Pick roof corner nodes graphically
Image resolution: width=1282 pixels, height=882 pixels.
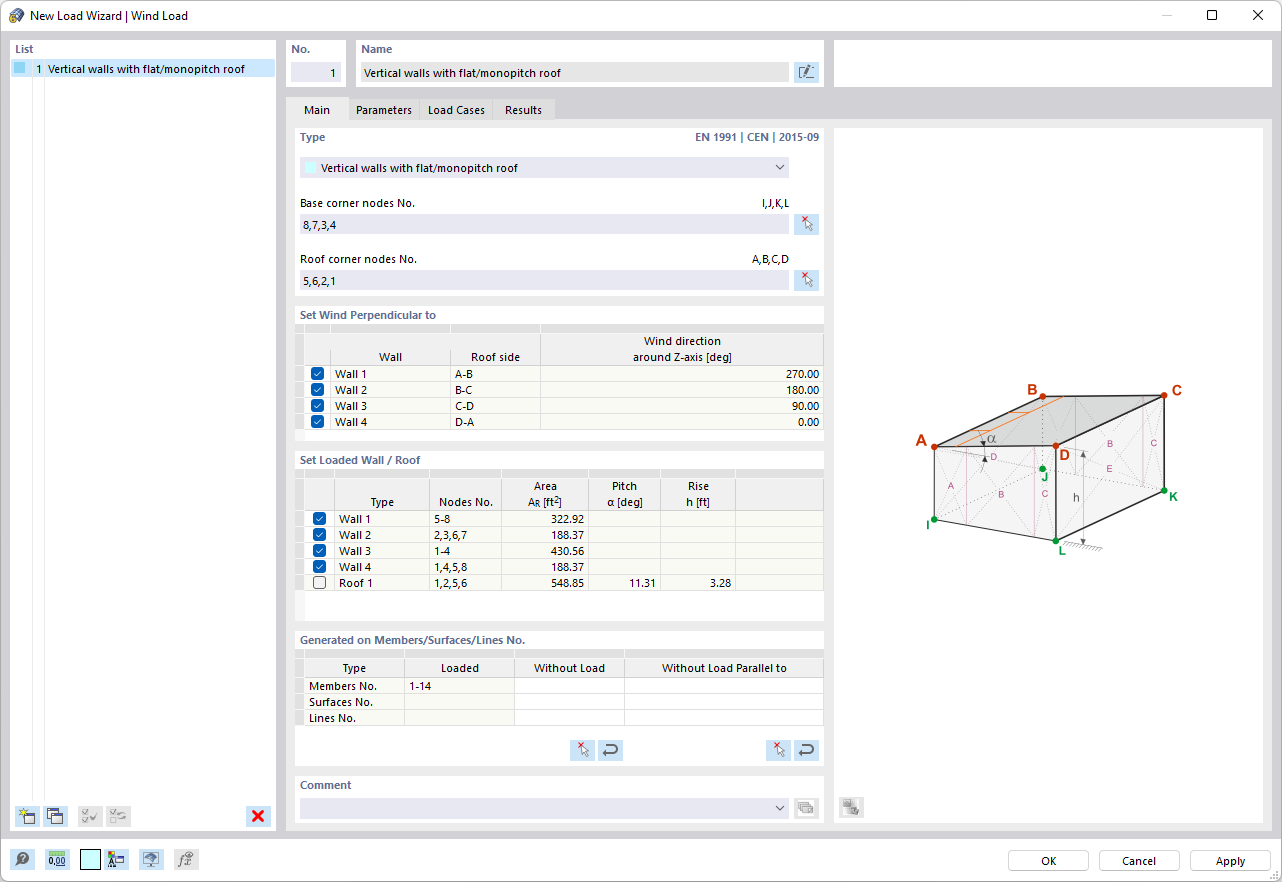(806, 280)
